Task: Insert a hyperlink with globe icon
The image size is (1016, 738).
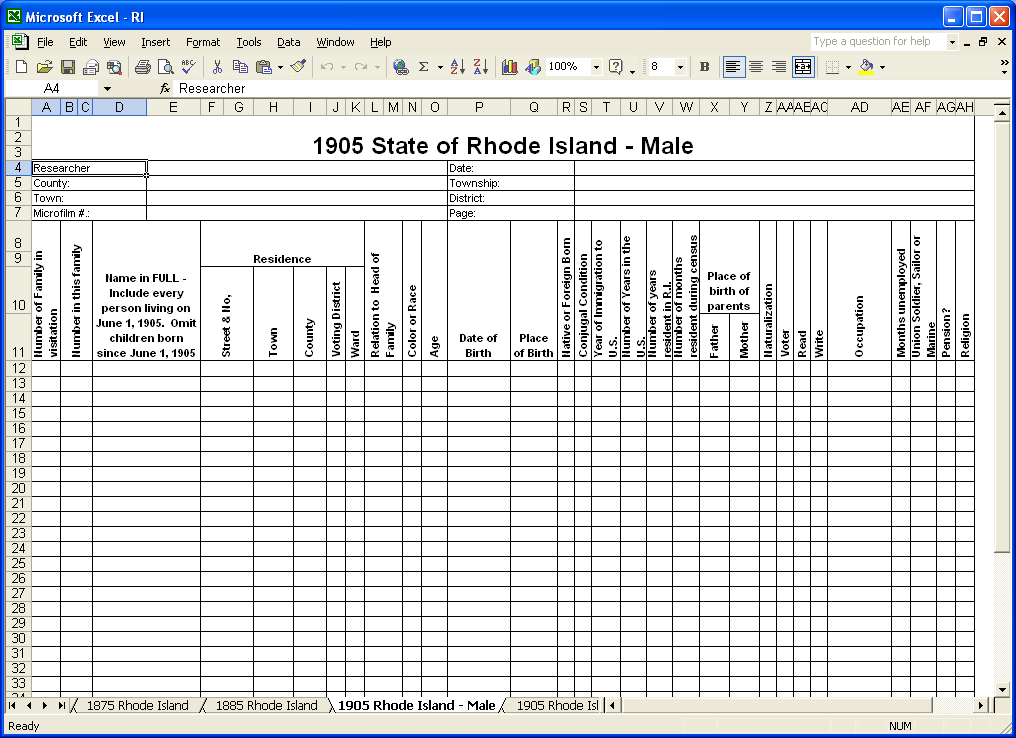Action: (x=400, y=67)
